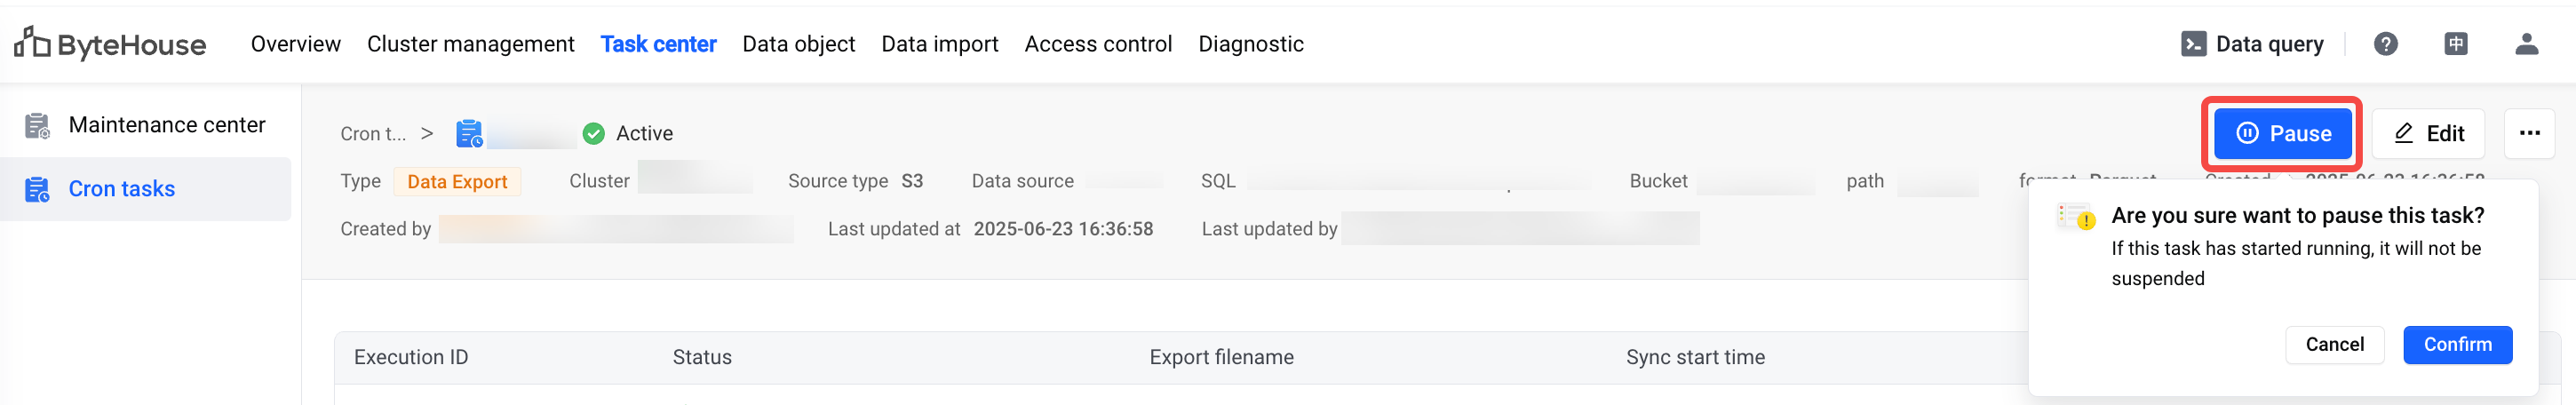Go to the Overview tab
This screenshot has height=405, width=2576.
[x=296, y=44]
